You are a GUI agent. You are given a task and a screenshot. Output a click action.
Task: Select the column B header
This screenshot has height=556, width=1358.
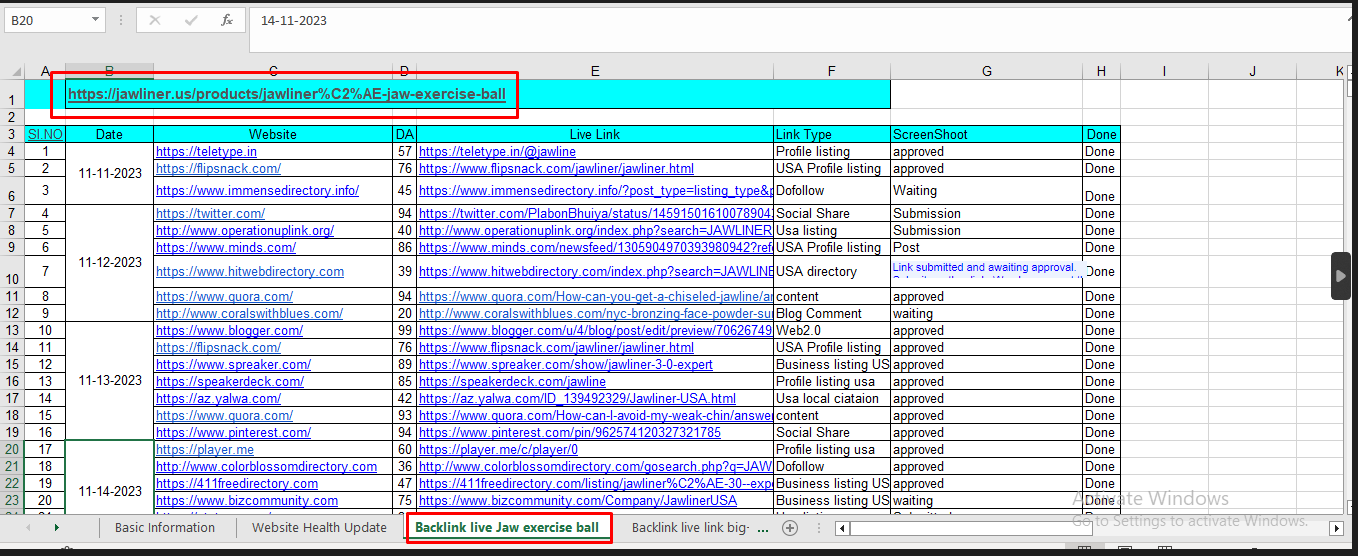pos(109,71)
